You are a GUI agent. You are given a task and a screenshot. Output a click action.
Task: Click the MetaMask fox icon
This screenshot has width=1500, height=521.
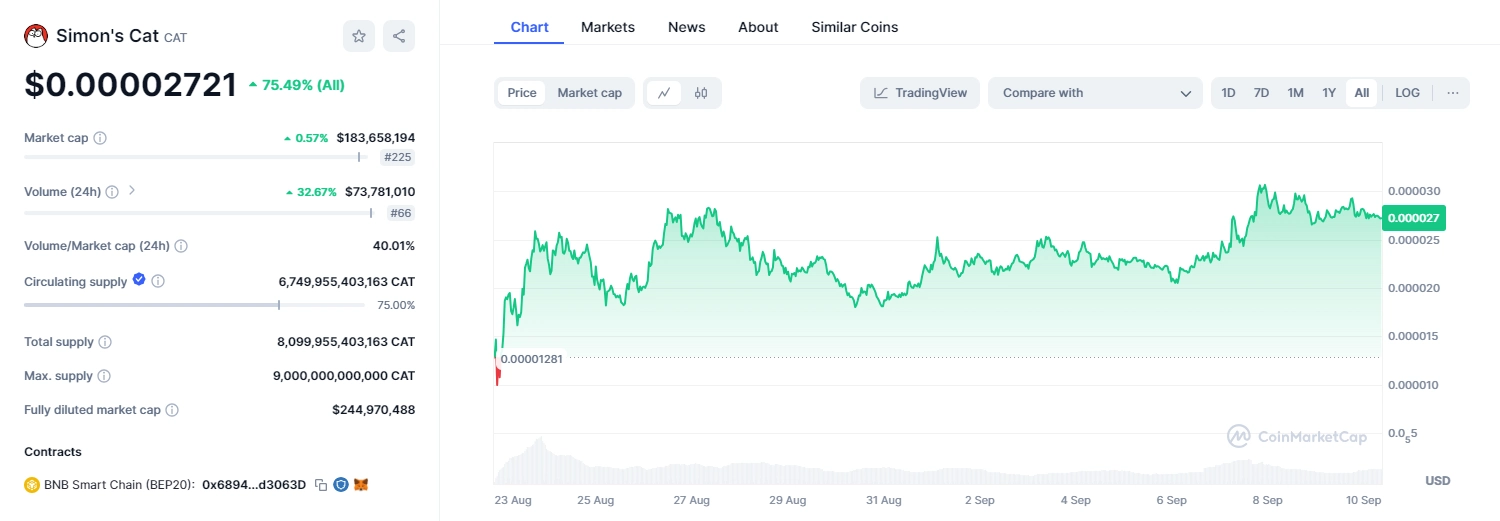pyautogui.click(x=361, y=485)
